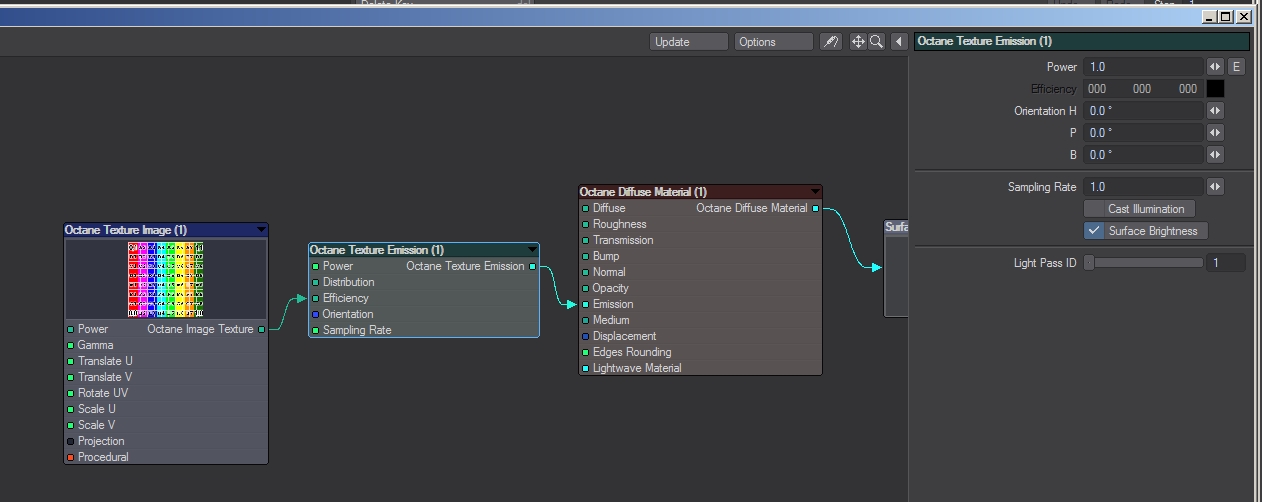This screenshot has width=1262, height=502.
Task: Click the Scale U input connector
Action: pos(71,409)
